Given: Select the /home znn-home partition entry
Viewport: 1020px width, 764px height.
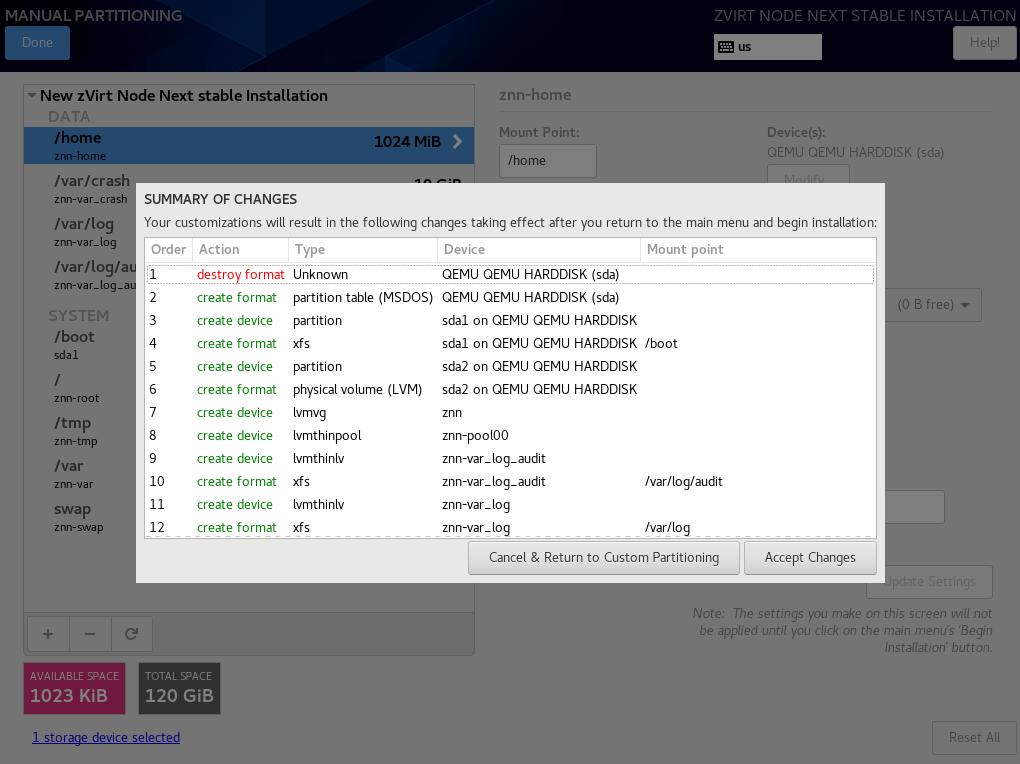Looking at the screenshot, I should click(x=249, y=146).
